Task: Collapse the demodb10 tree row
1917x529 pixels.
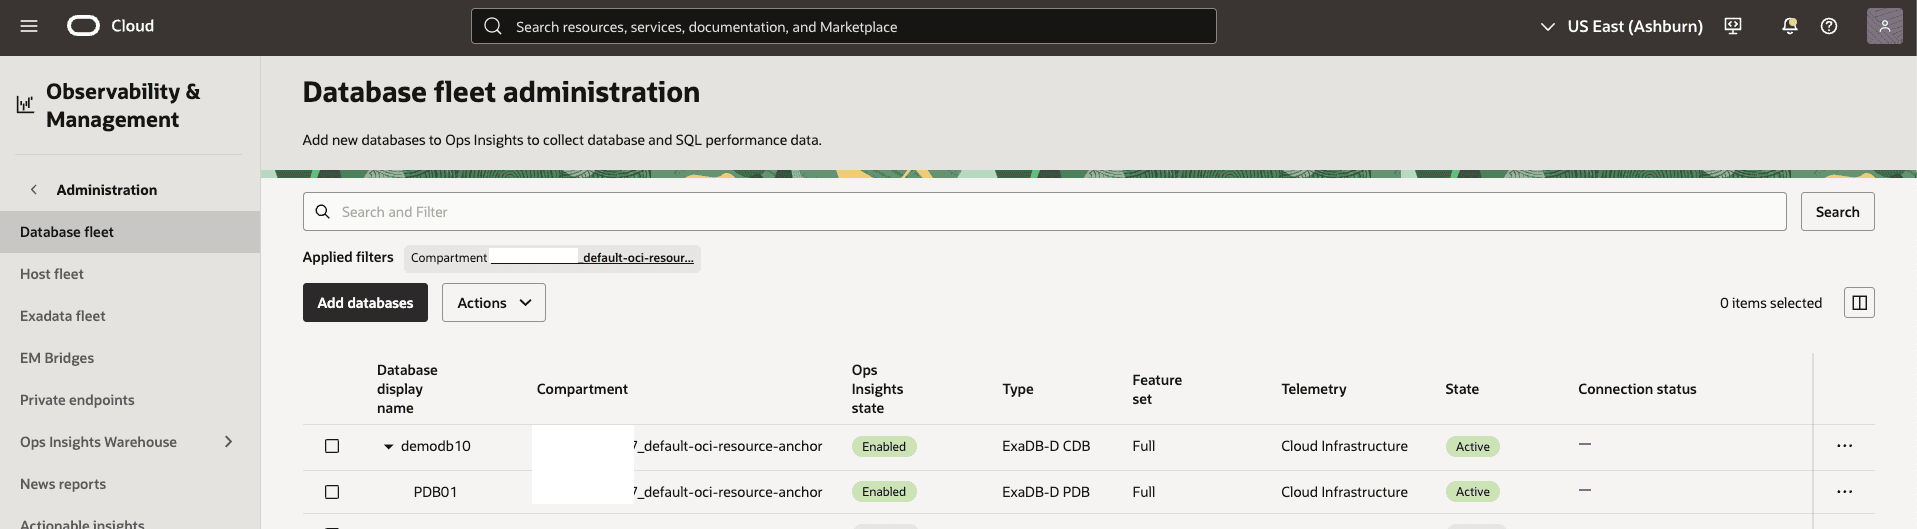Action: click(389, 447)
